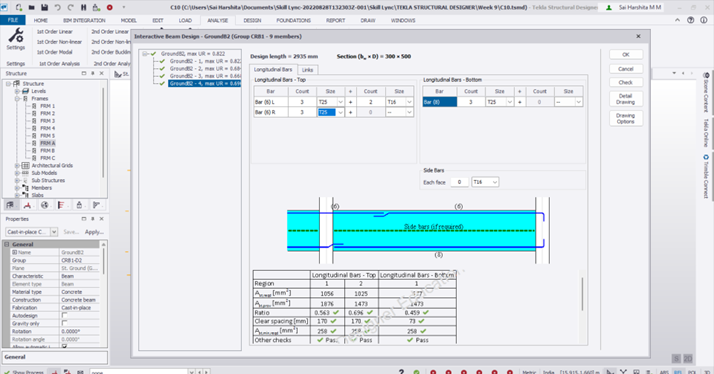Open Bar (8) bottom size T25 dropdown
This screenshot has height=374, width=714.
pyautogui.click(x=510, y=102)
